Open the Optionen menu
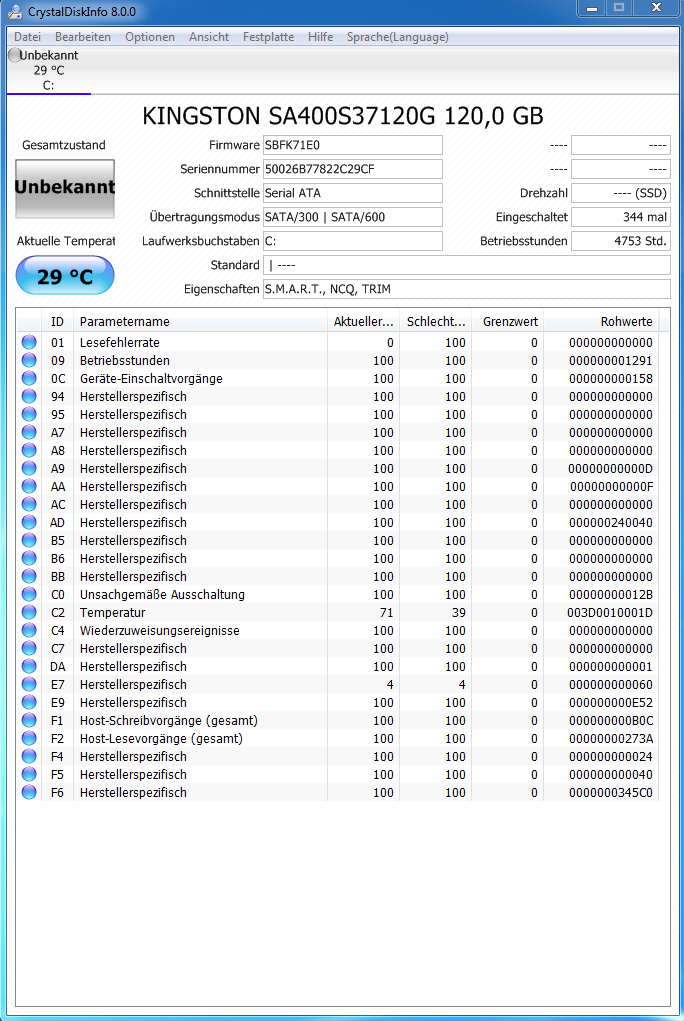Image resolution: width=684 pixels, height=1021 pixels. 150,37
